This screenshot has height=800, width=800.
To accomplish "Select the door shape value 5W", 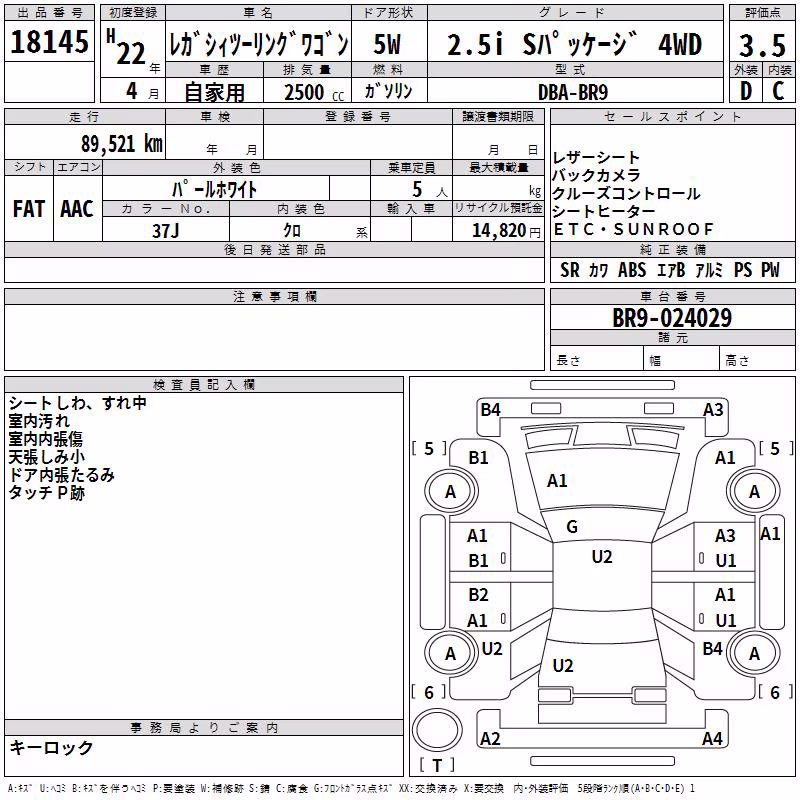I will 388,44.
